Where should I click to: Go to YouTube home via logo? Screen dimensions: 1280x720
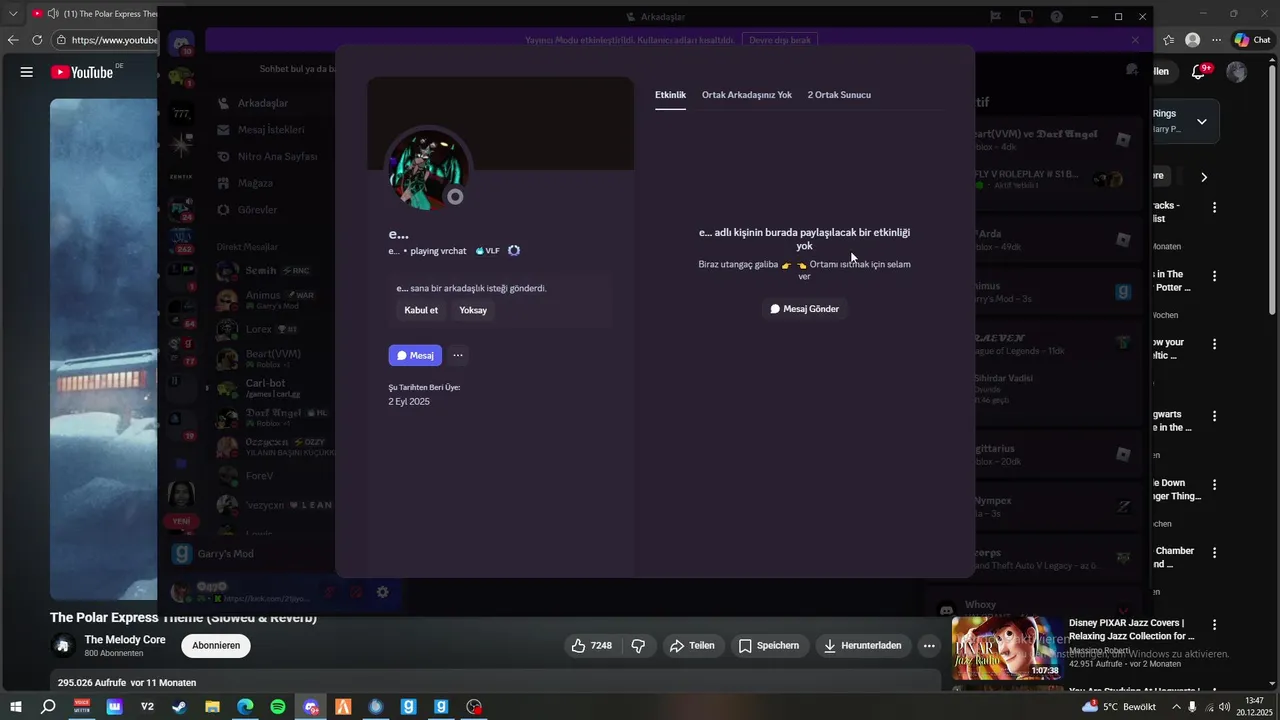[82, 72]
